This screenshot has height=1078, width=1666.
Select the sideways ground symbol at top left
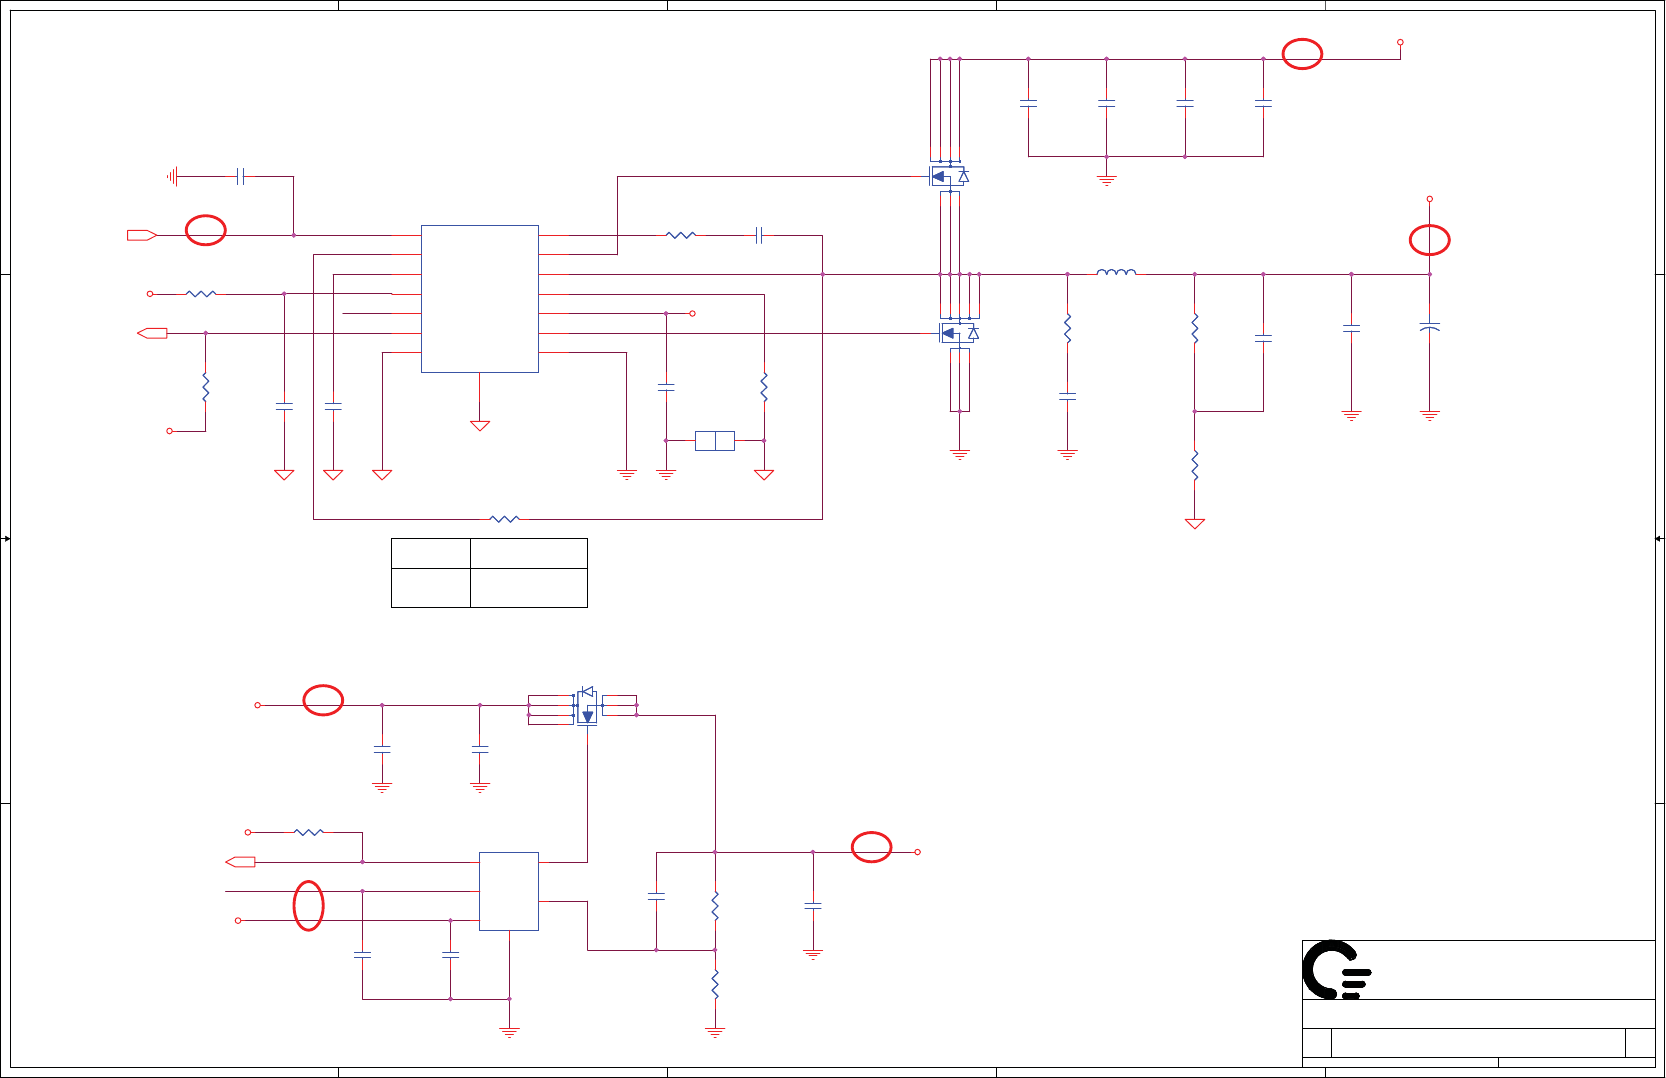[x=173, y=177]
